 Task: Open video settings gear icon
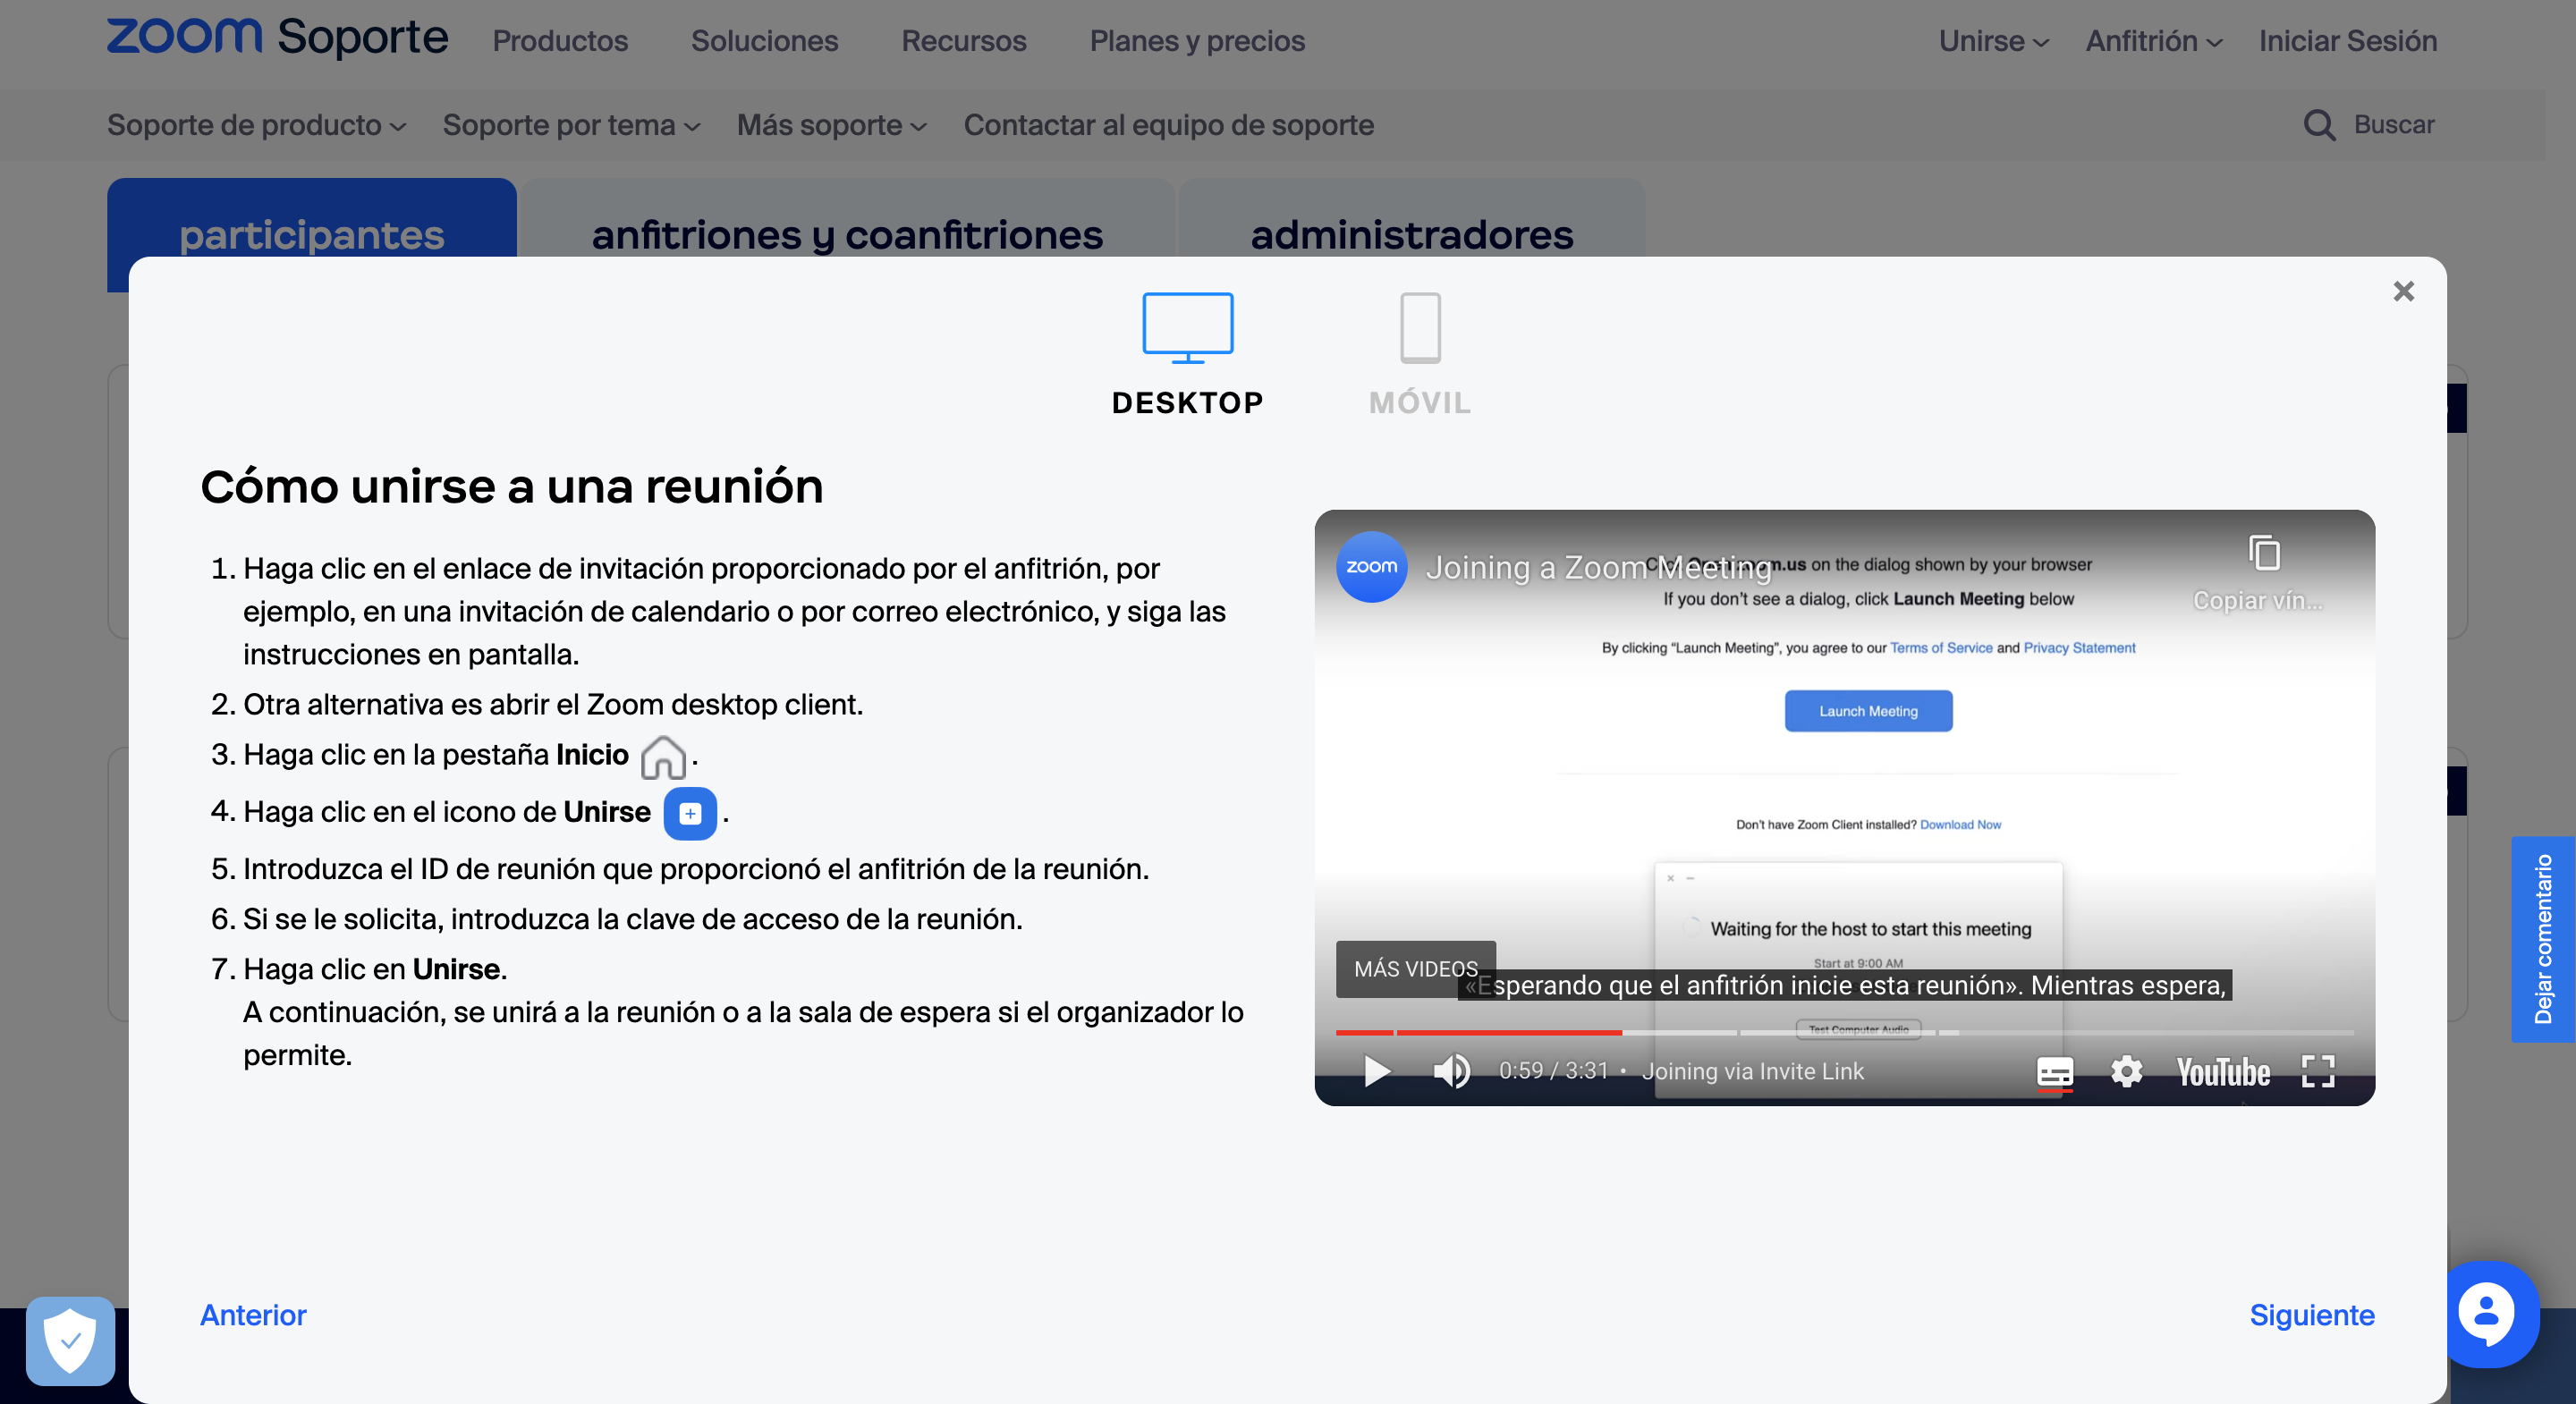point(2126,1071)
